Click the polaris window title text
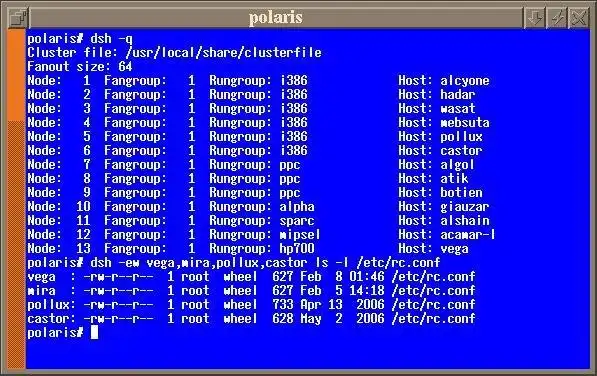Viewport: 597px width, 376px height. tap(276, 18)
